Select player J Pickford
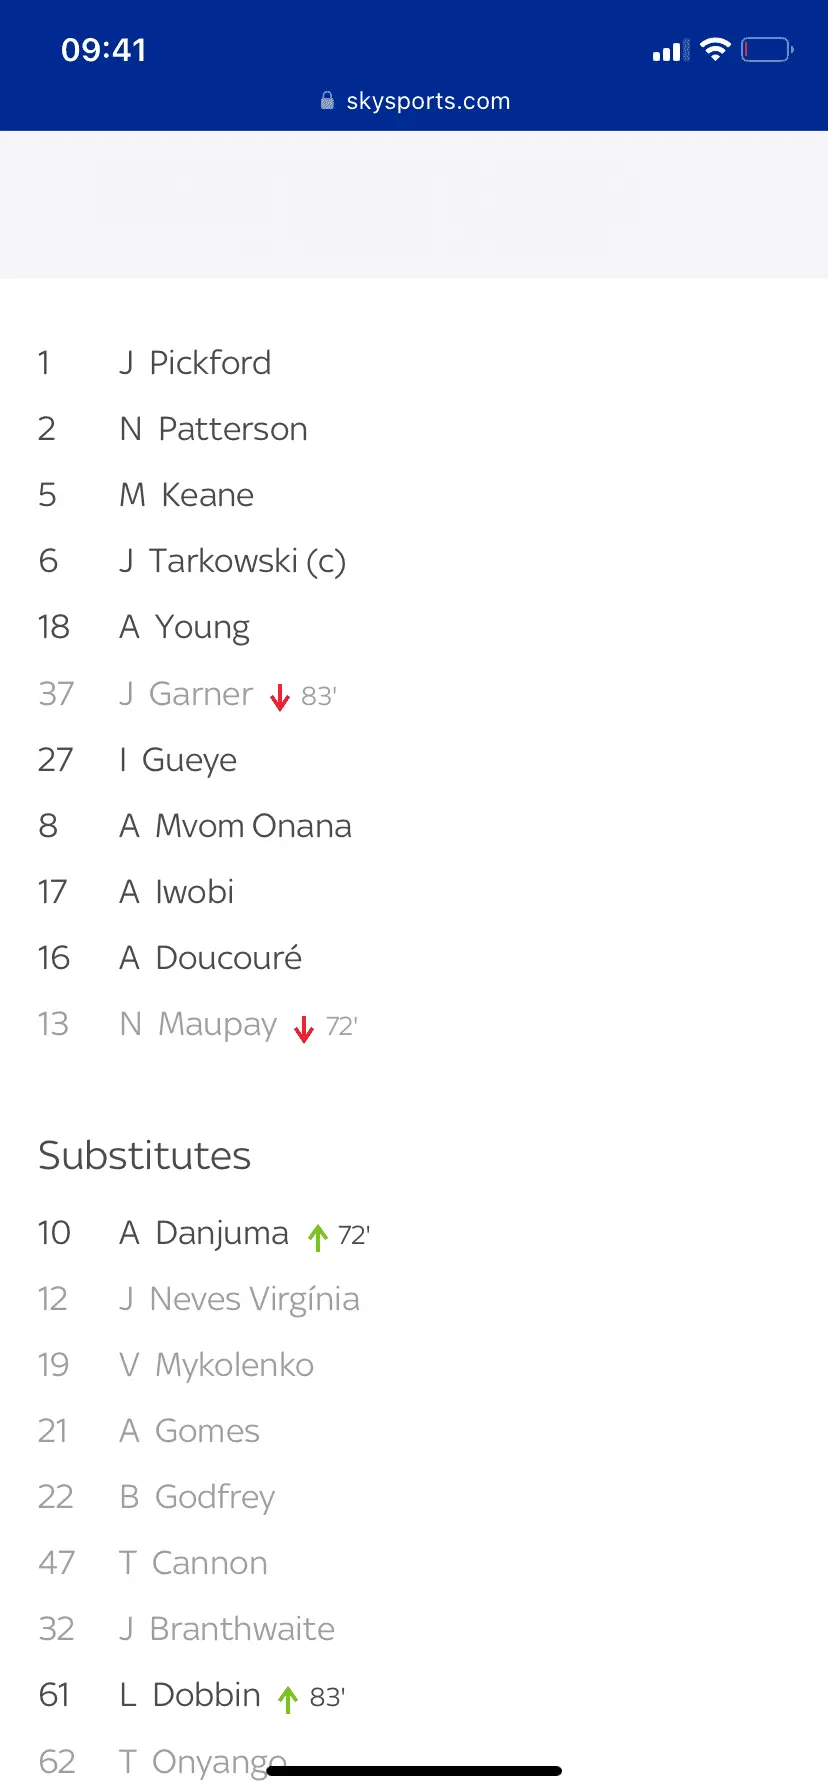The image size is (828, 1792). coord(196,363)
